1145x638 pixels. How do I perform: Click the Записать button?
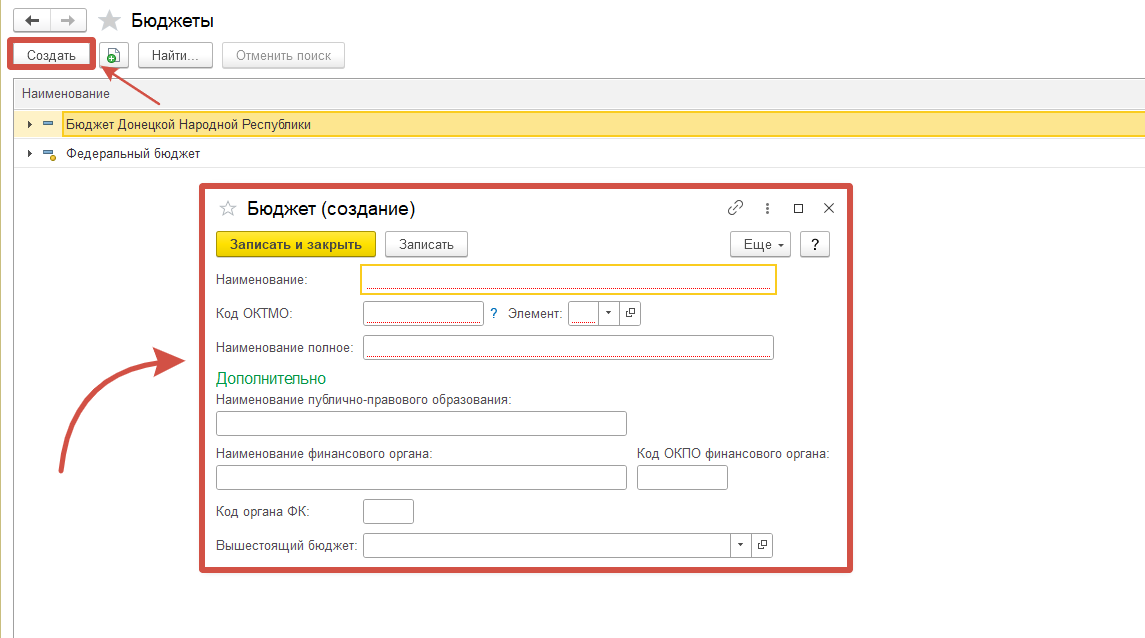(426, 245)
